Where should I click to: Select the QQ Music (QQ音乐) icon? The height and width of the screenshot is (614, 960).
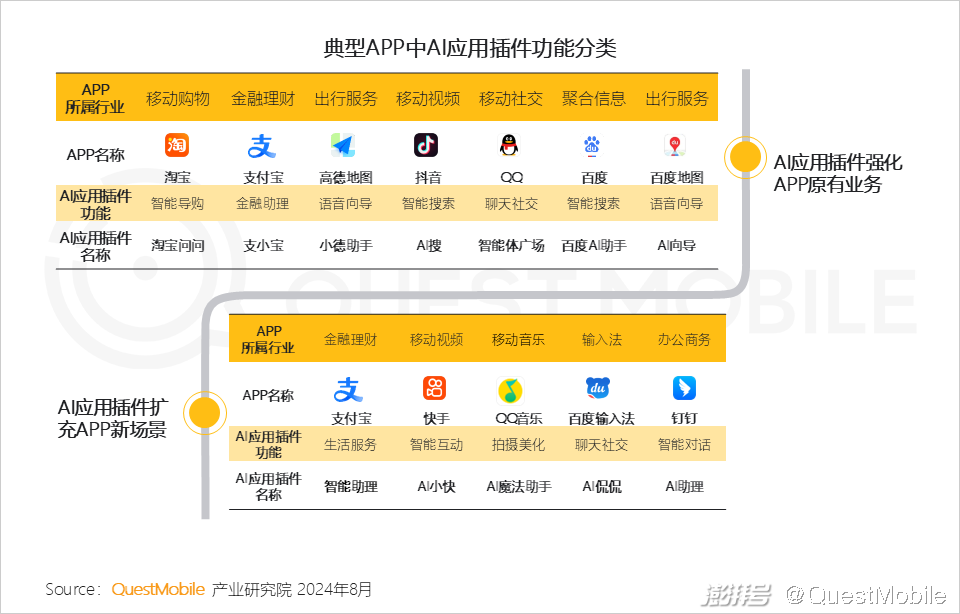tap(510, 390)
